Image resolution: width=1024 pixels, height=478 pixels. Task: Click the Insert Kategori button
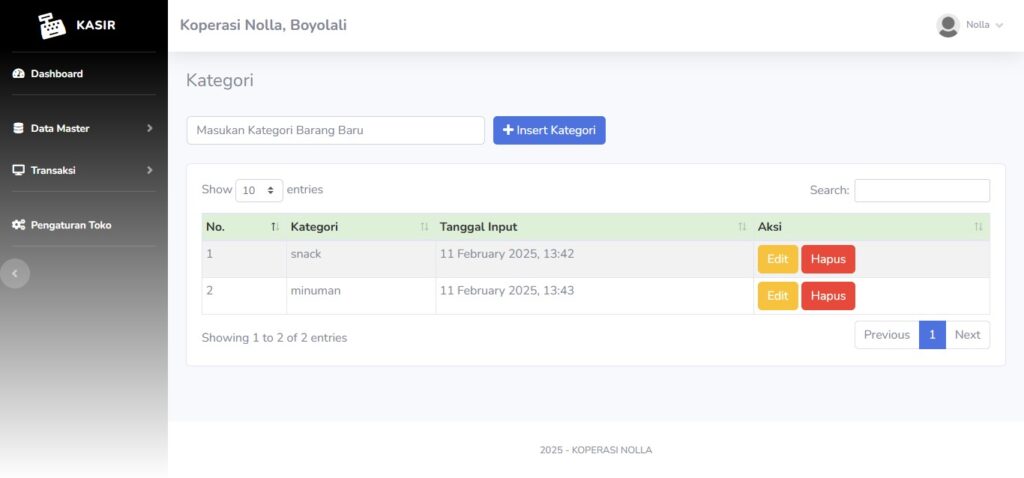pyautogui.click(x=549, y=130)
